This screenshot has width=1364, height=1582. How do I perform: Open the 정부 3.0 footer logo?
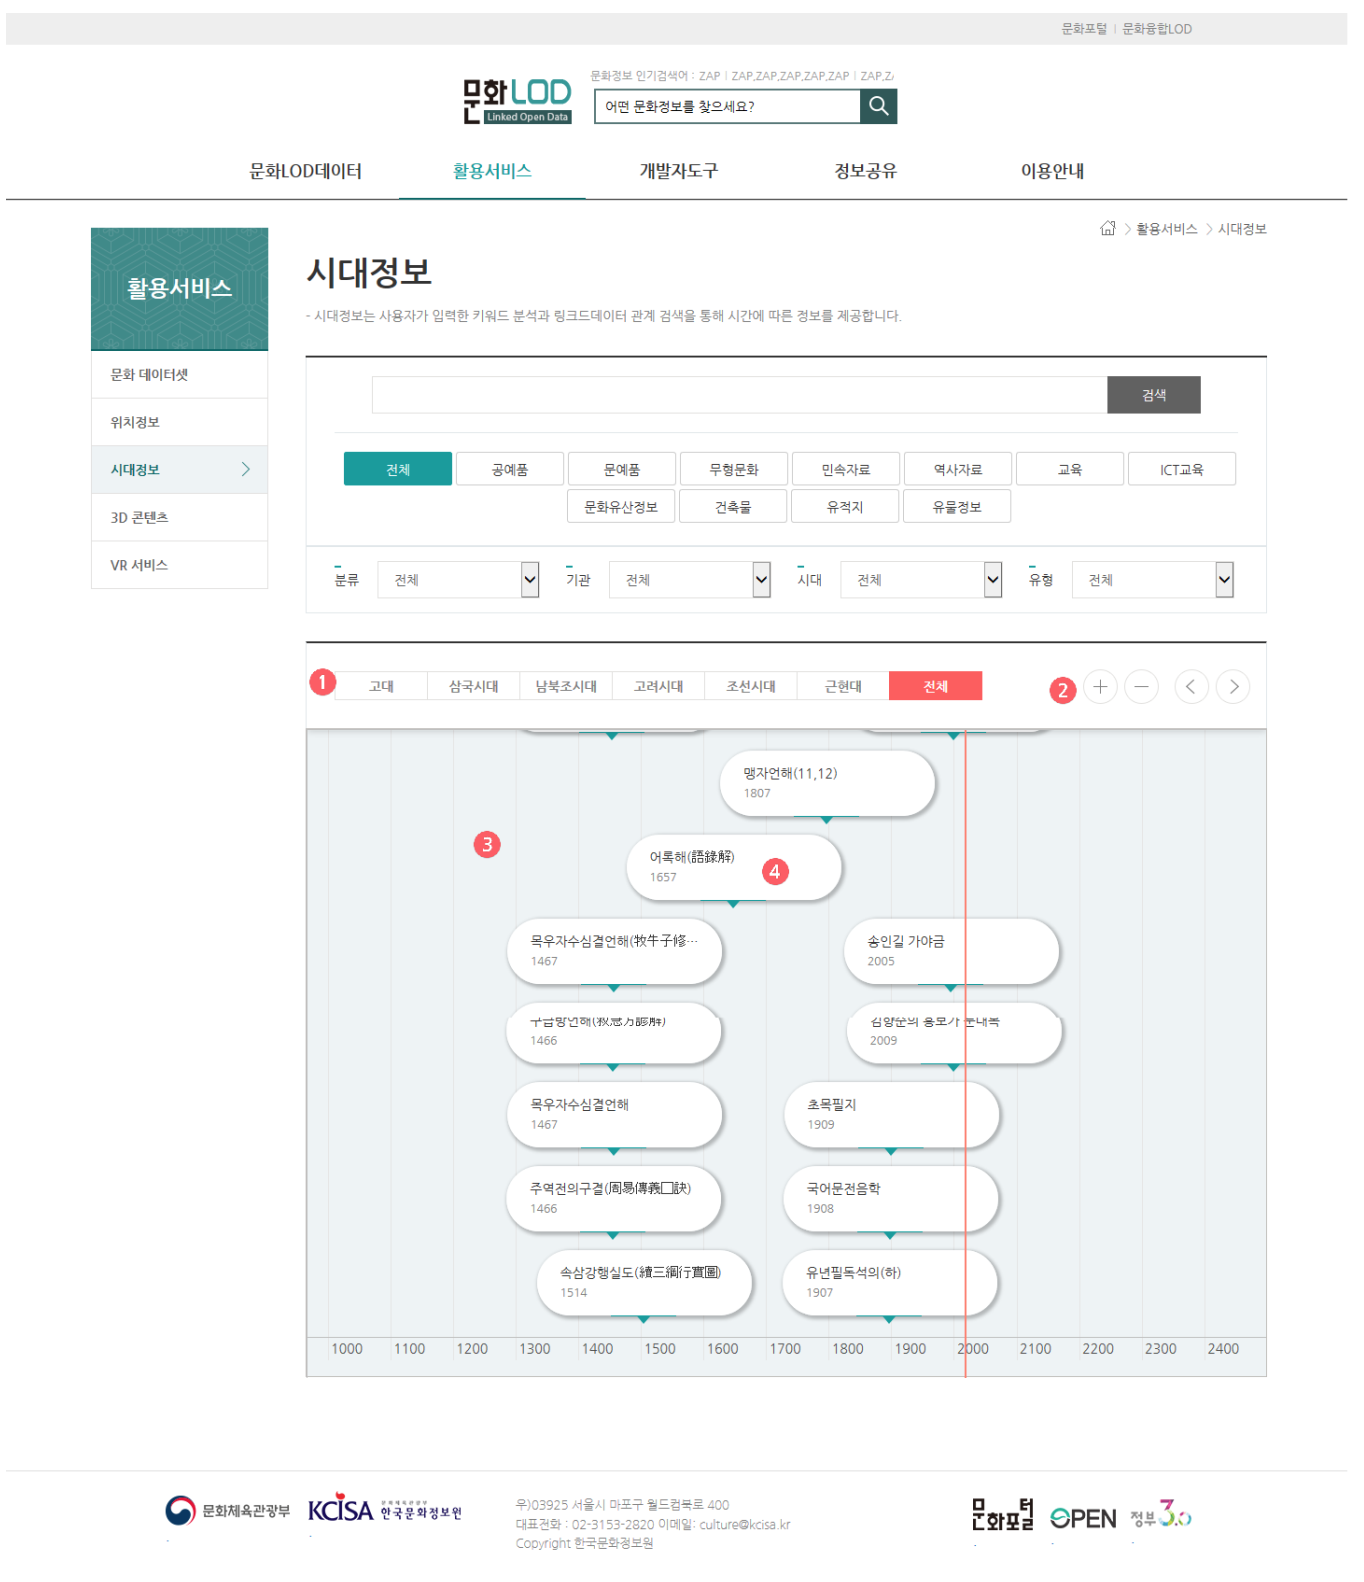click(x=1161, y=1515)
